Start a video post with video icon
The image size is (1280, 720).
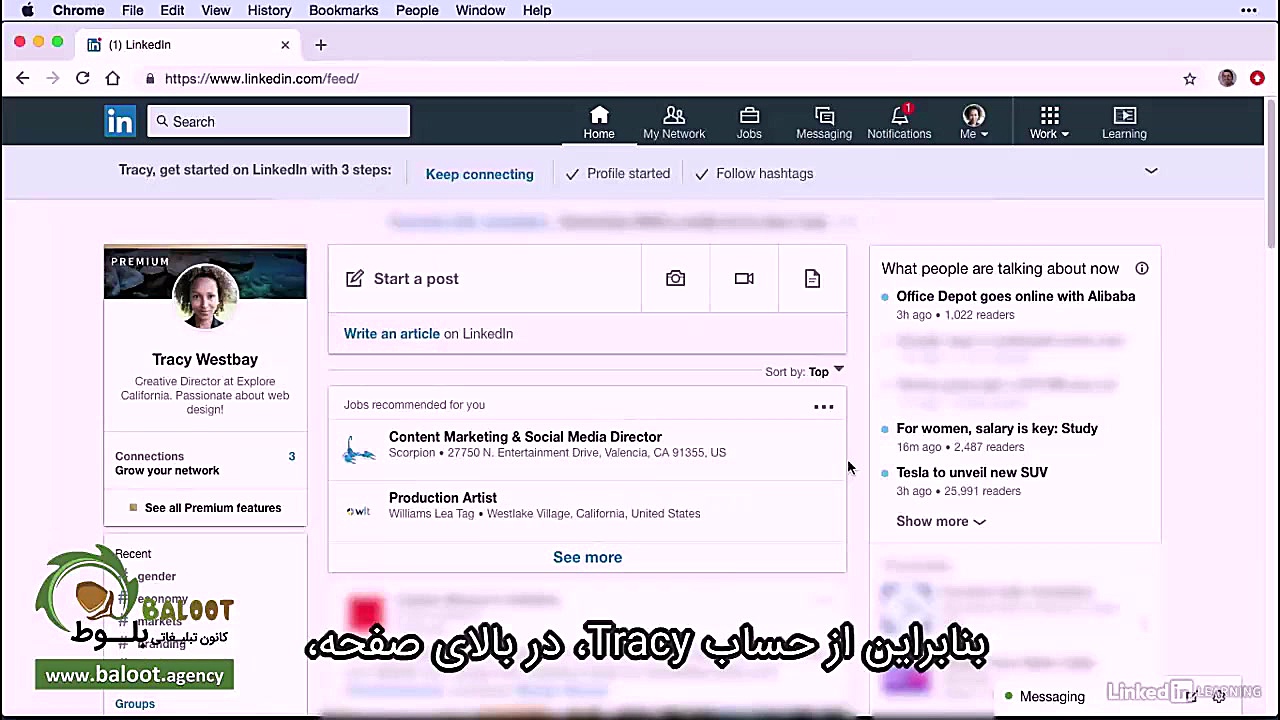744,278
